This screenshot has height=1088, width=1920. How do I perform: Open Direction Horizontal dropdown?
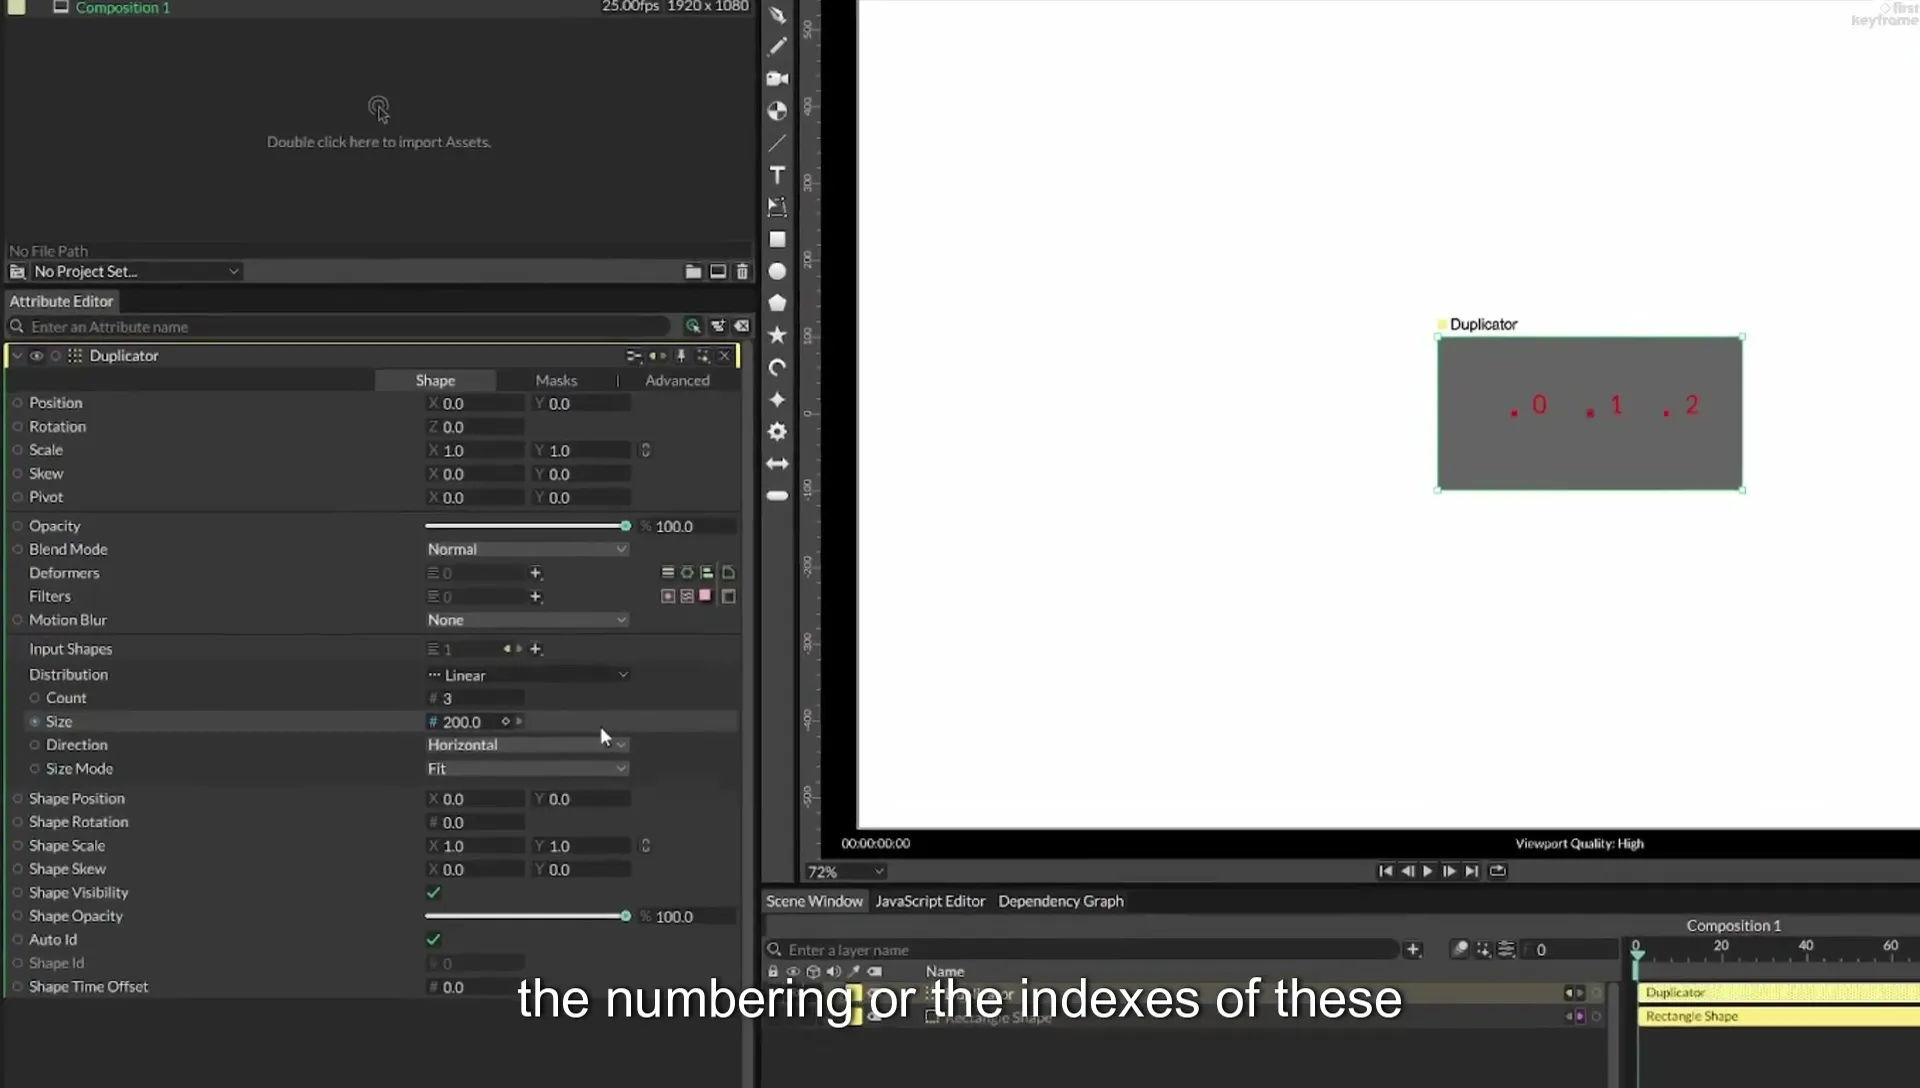(x=527, y=745)
